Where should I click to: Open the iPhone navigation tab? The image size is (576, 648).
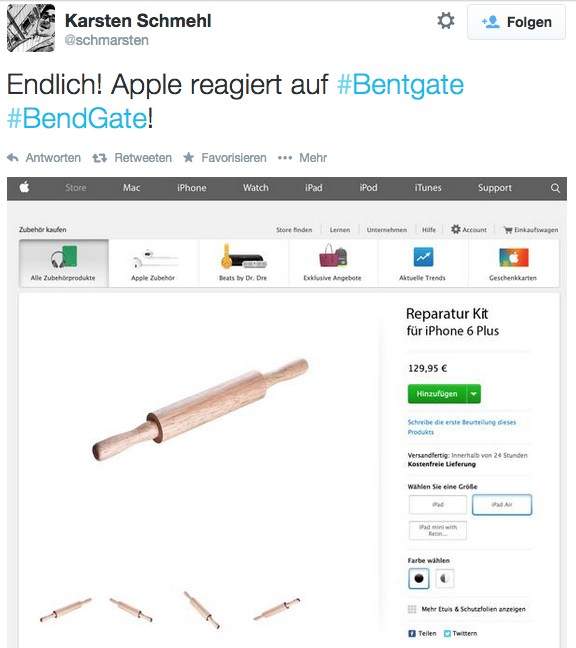(x=192, y=188)
